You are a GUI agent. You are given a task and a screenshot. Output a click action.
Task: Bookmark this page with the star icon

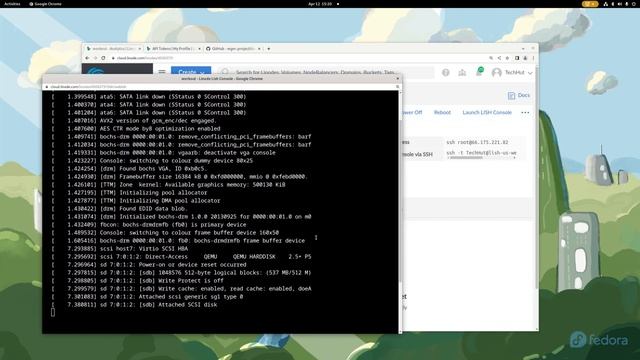[x=507, y=58]
